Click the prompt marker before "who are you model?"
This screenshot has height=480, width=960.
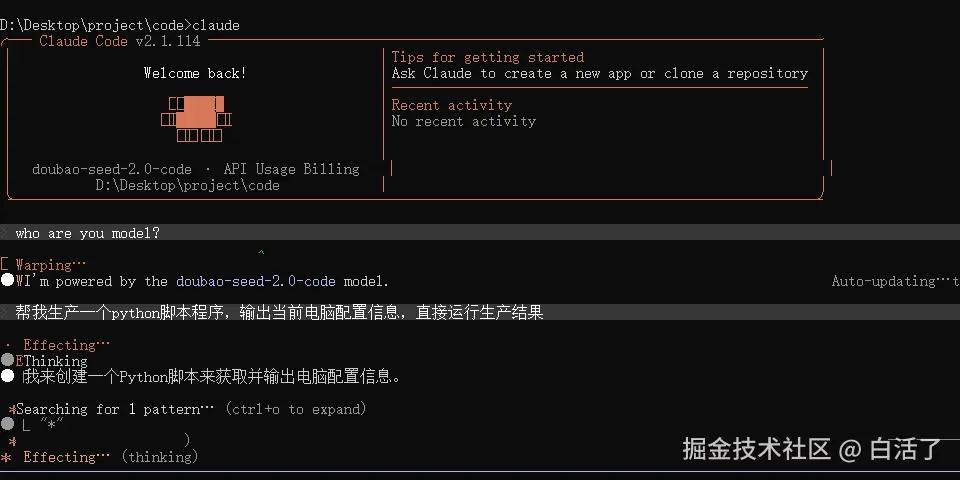pyautogui.click(x=5, y=233)
